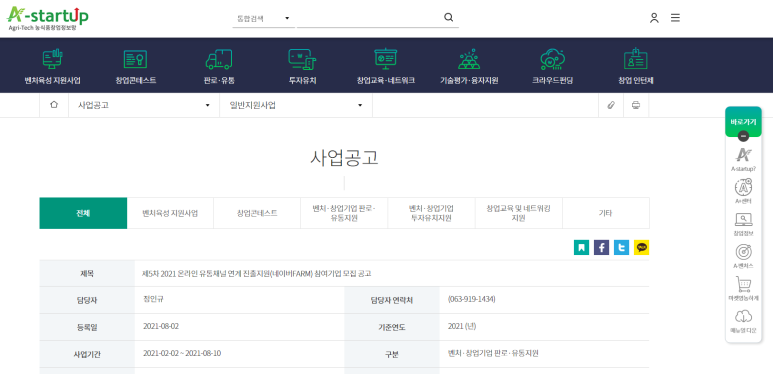773x374 pixels.
Task: Select 창업교육 및 네트워킹 지원 tab
Action: tap(519, 213)
